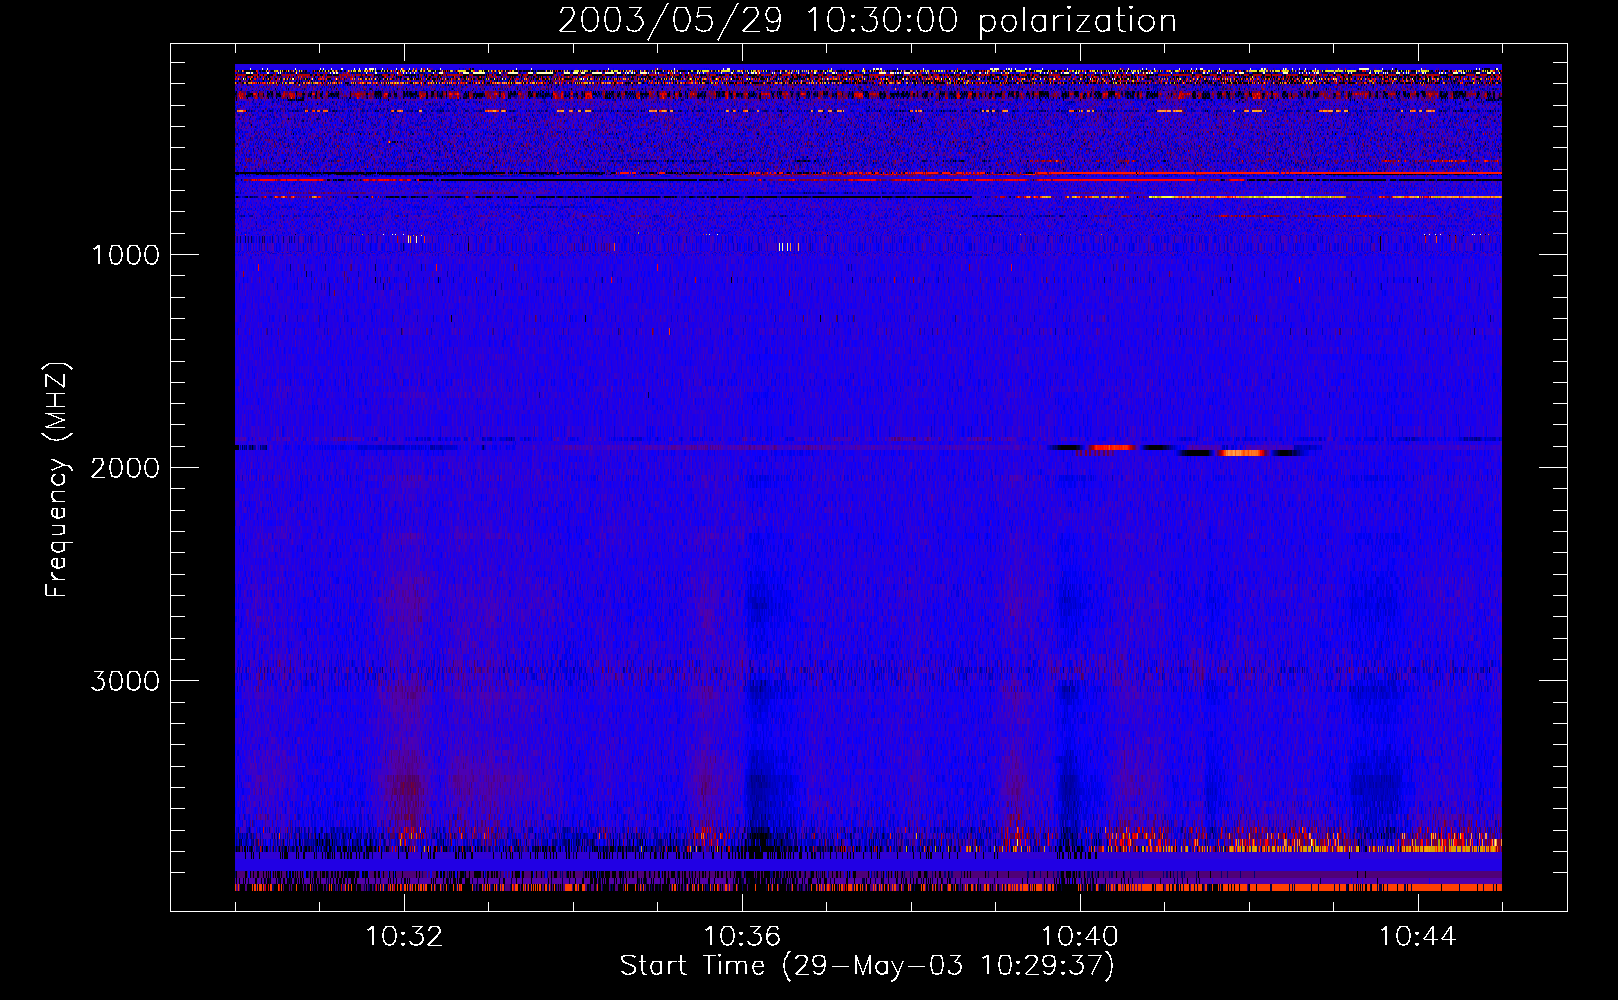
Task: Click the 10:44 time tick label
Action: tap(1417, 937)
